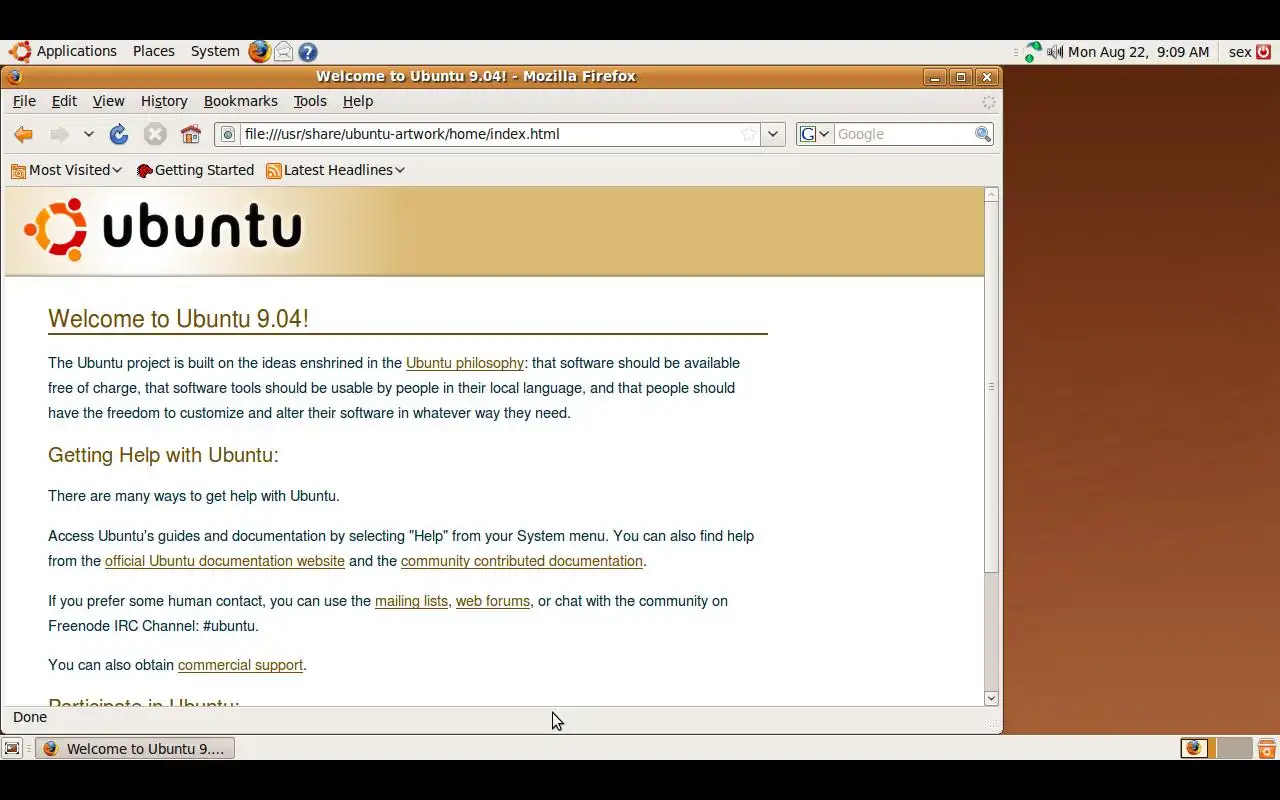Switch to the second workspace in switcher
The image size is (1280, 800).
(x=1234, y=748)
